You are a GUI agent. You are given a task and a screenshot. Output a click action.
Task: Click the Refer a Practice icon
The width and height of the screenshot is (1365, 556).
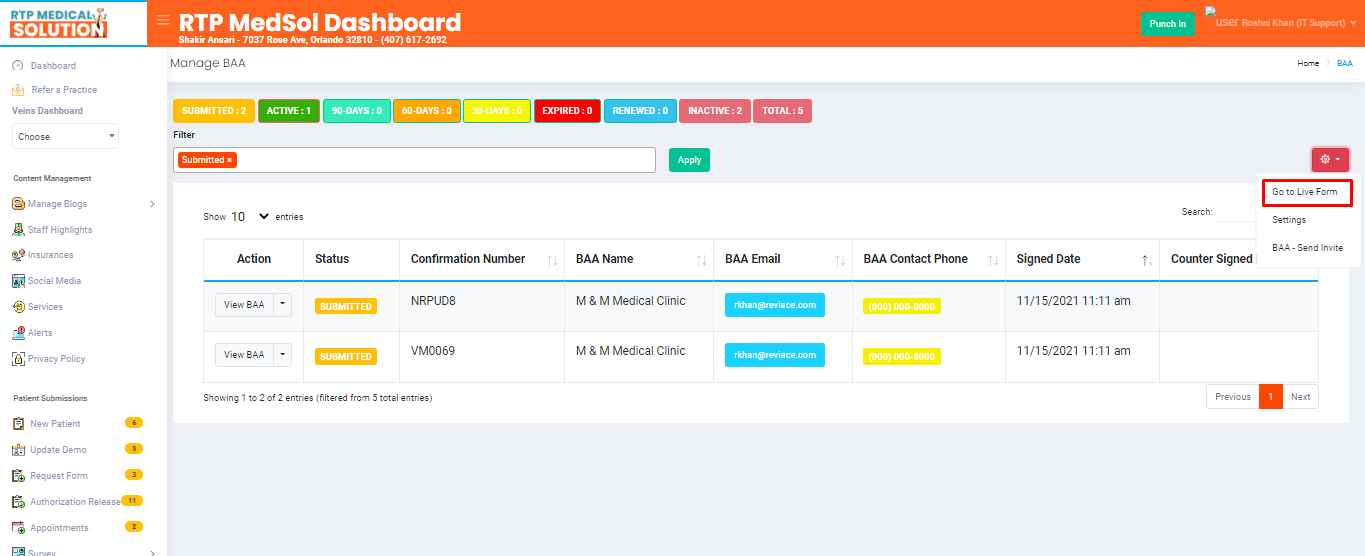pyautogui.click(x=18, y=90)
